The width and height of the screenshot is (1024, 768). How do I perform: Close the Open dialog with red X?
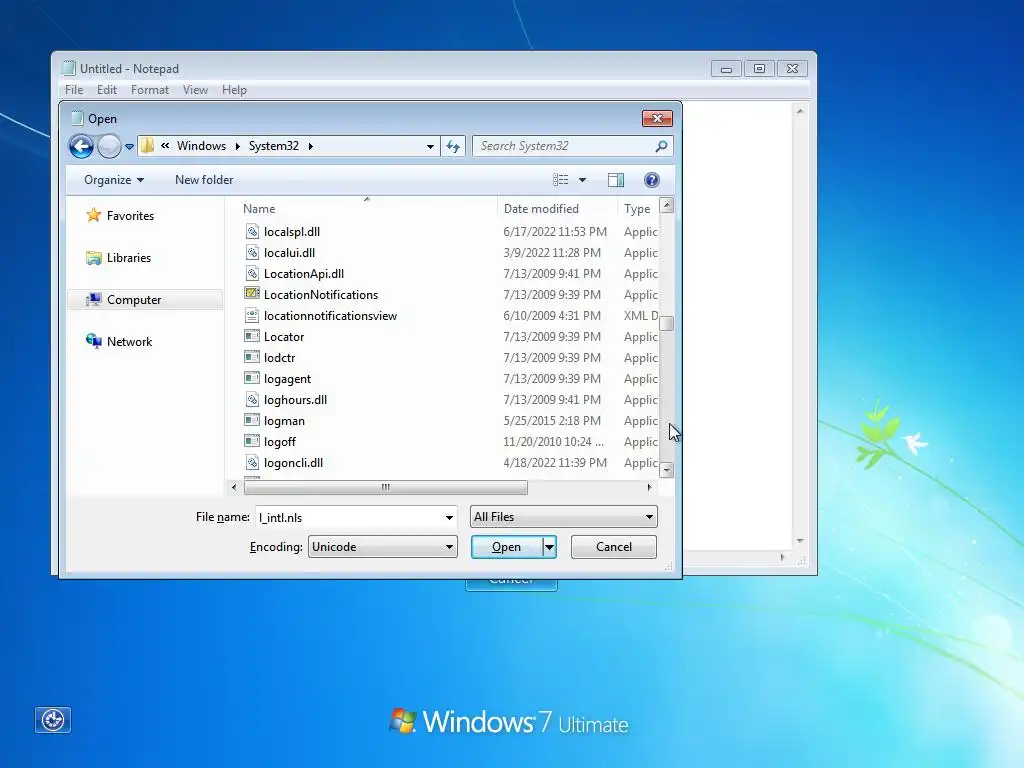pyautogui.click(x=658, y=118)
